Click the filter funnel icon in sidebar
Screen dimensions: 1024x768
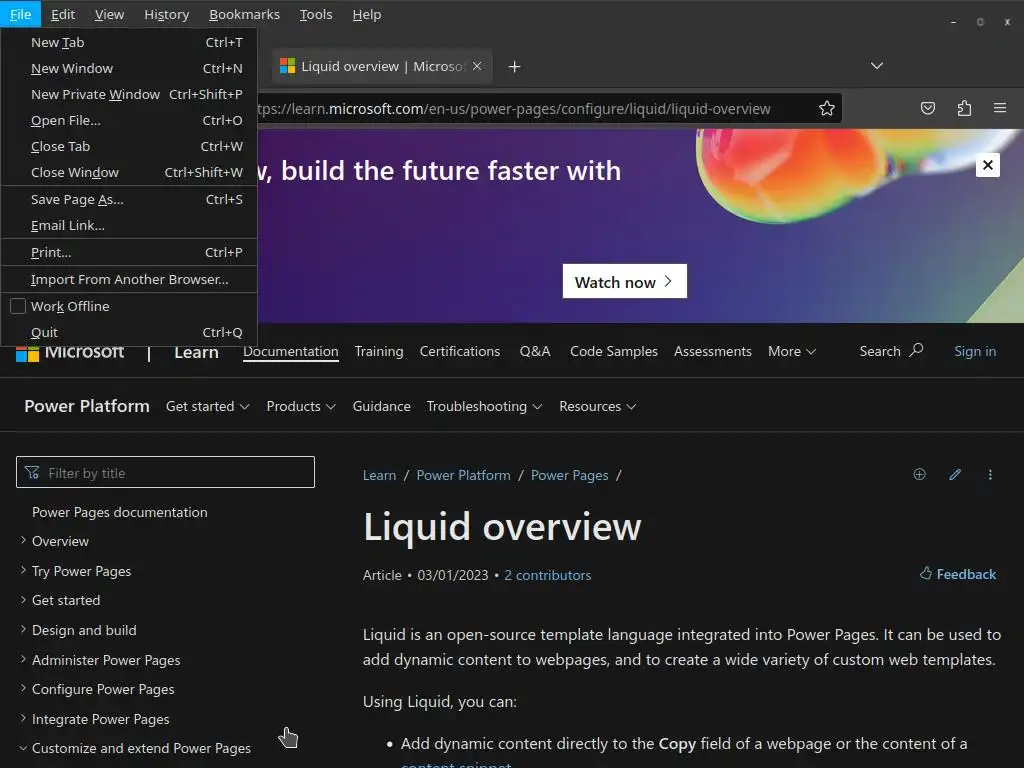coord(32,472)
